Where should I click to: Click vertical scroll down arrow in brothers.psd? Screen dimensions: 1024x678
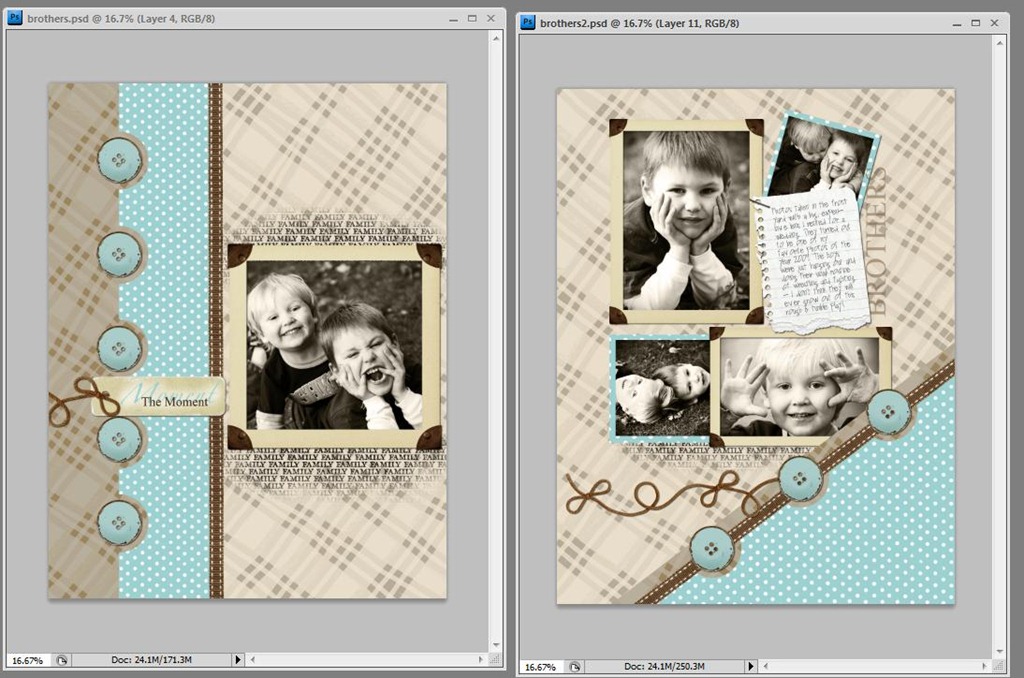tap(496, 645)
